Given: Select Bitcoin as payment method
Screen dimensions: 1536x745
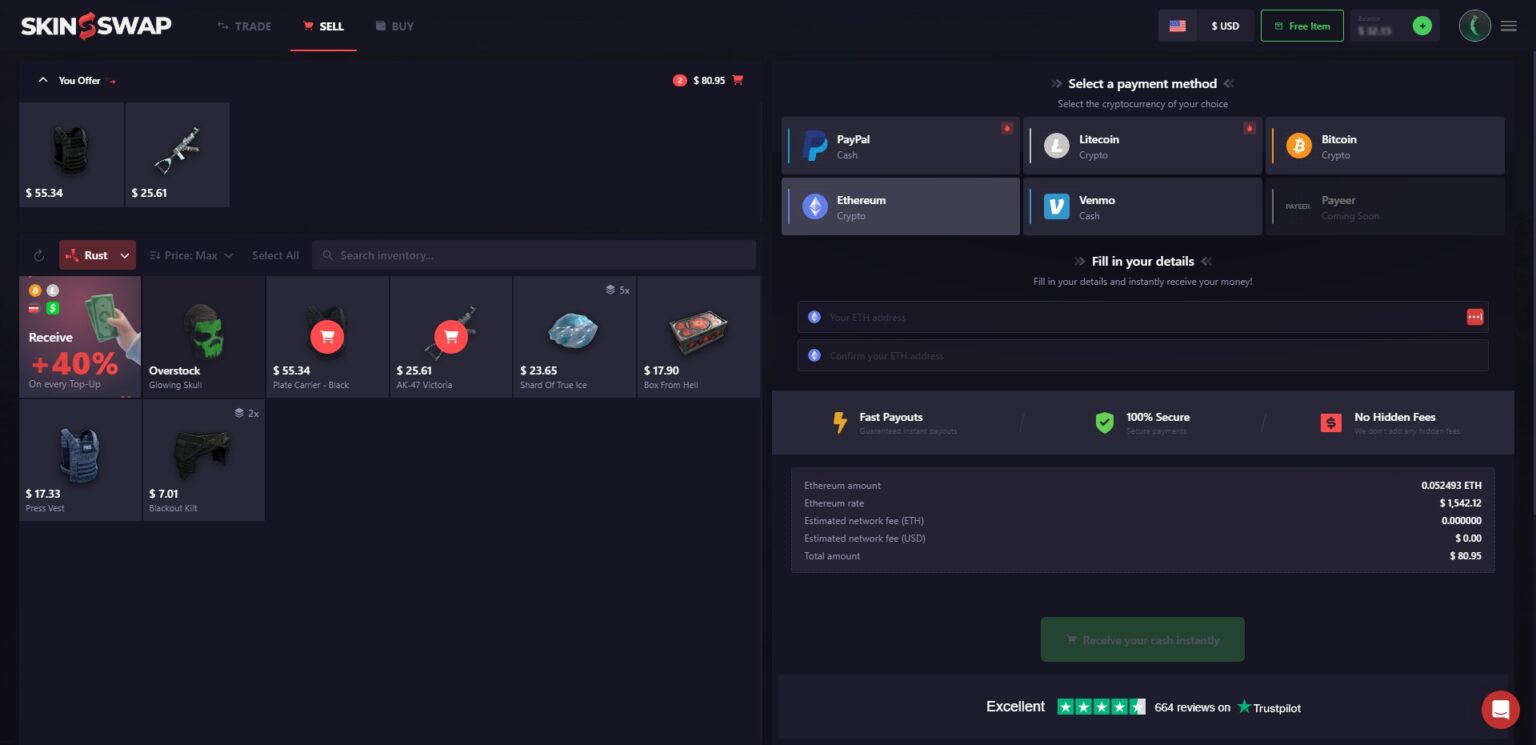Looking at the screenshot, I should coord(1384,146).
